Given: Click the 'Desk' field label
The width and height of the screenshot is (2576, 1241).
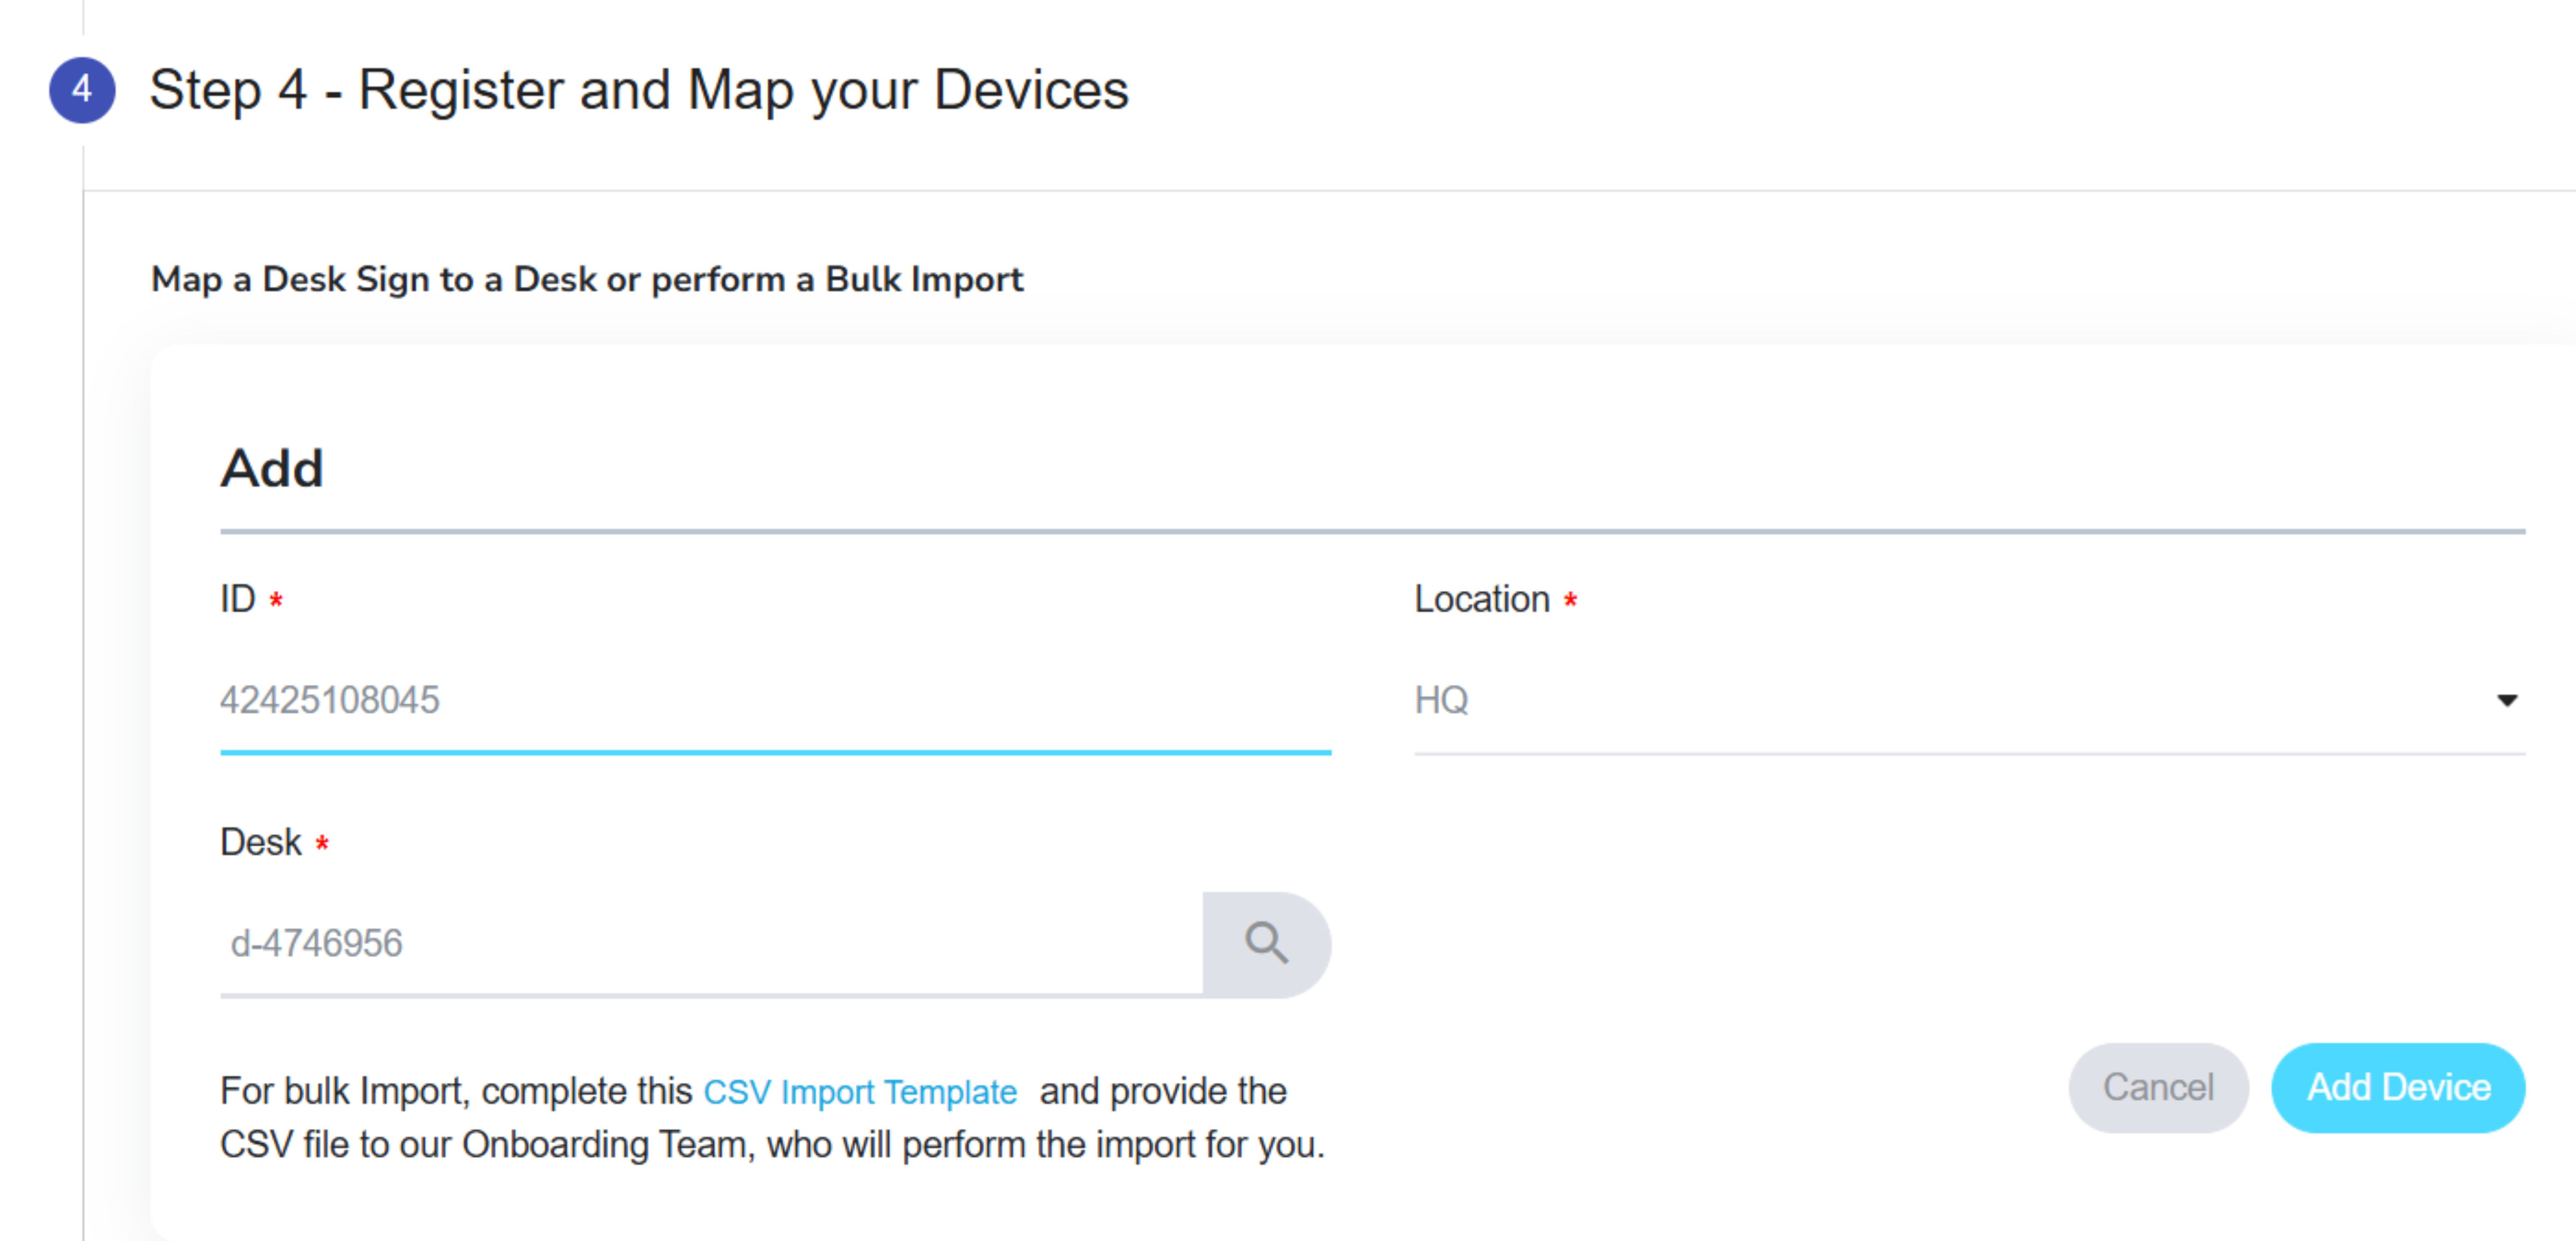Looking at the screenshot, I should pos(260,842).
